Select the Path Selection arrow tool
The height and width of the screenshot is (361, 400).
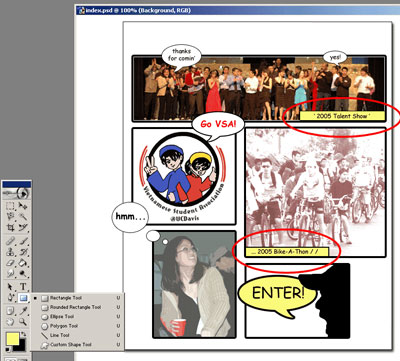[x=11, y=286]
